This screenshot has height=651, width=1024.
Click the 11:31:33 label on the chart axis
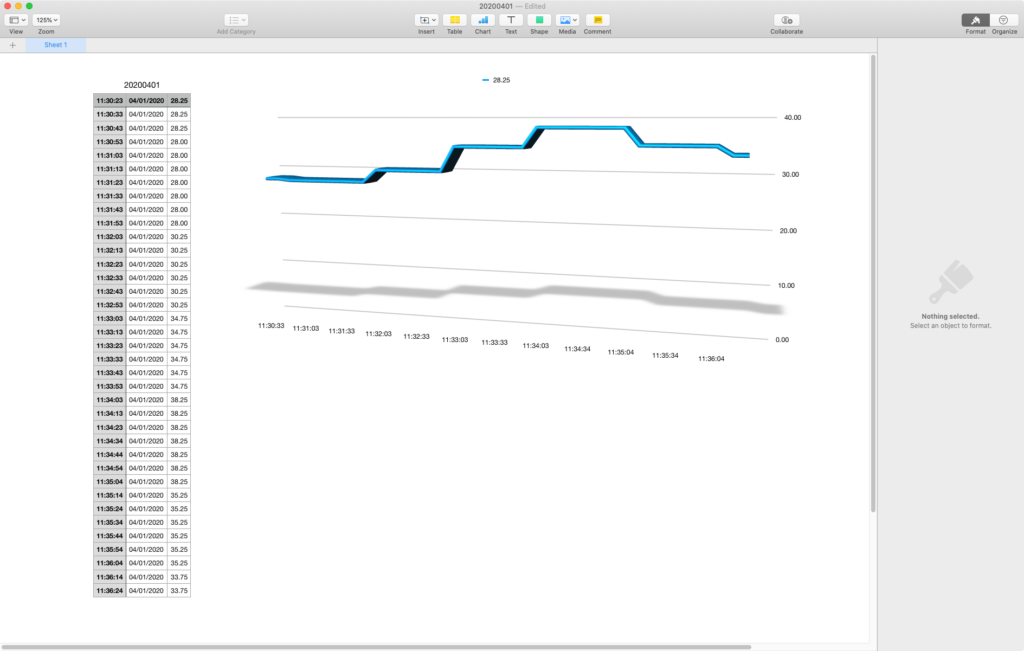point(342,331)
